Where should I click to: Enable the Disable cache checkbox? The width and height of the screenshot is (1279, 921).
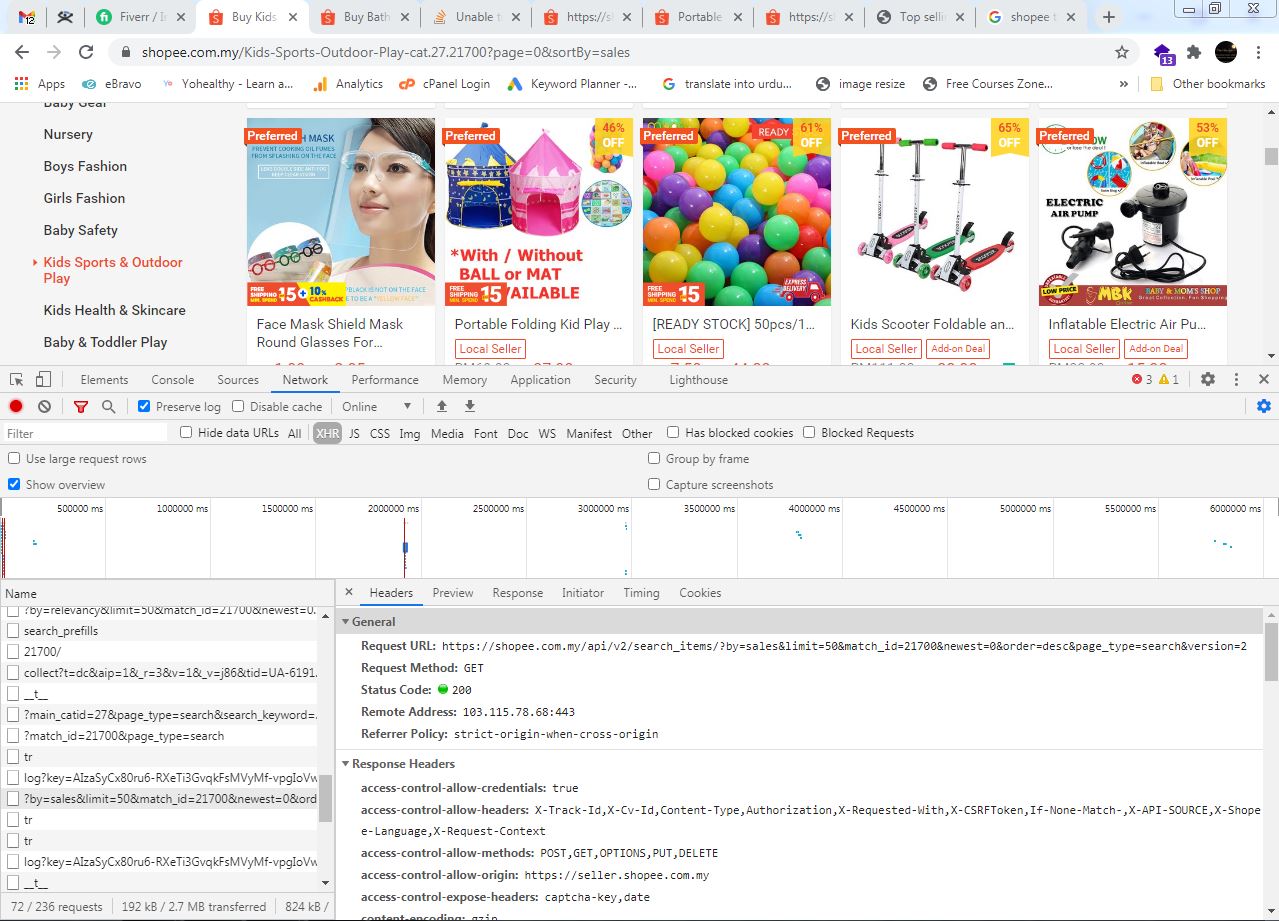coord(238,406)
